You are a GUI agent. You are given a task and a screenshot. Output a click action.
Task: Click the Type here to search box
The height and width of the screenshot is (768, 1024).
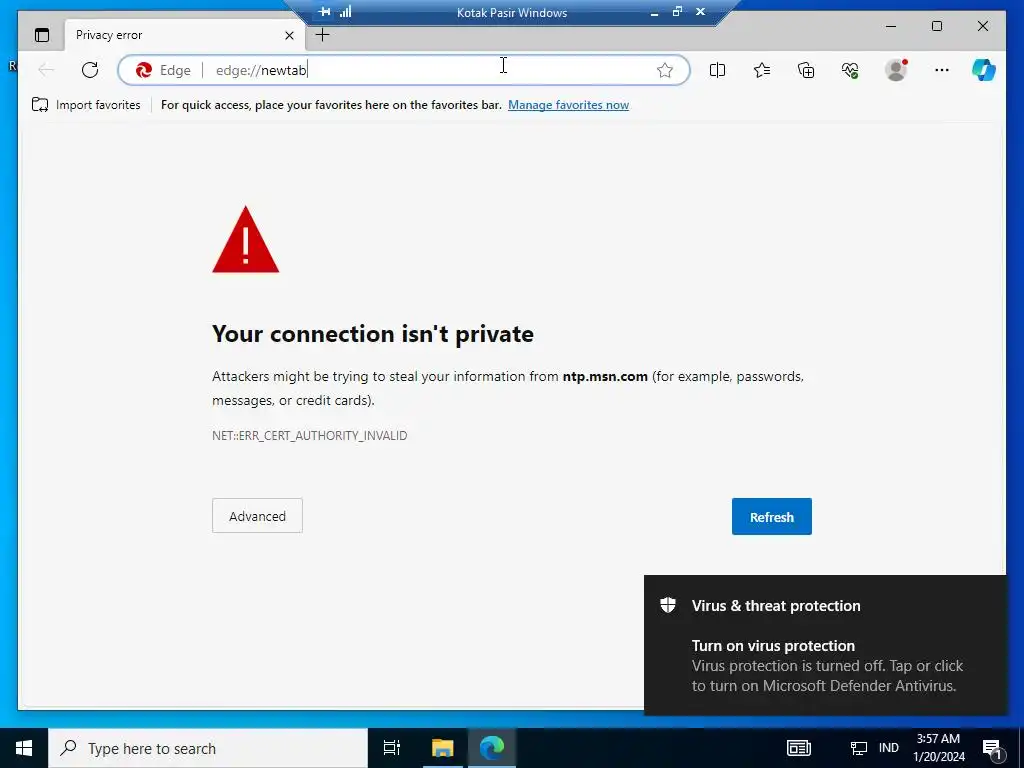[208, 748]
